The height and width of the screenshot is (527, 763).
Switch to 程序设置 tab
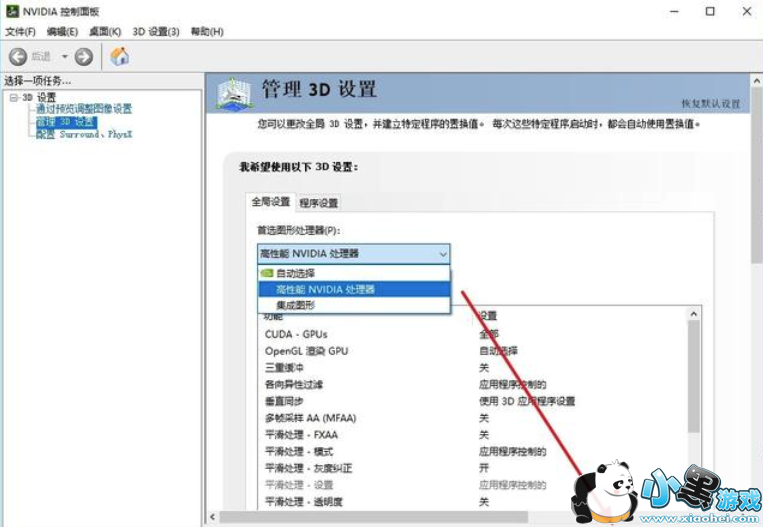point(319,203)
